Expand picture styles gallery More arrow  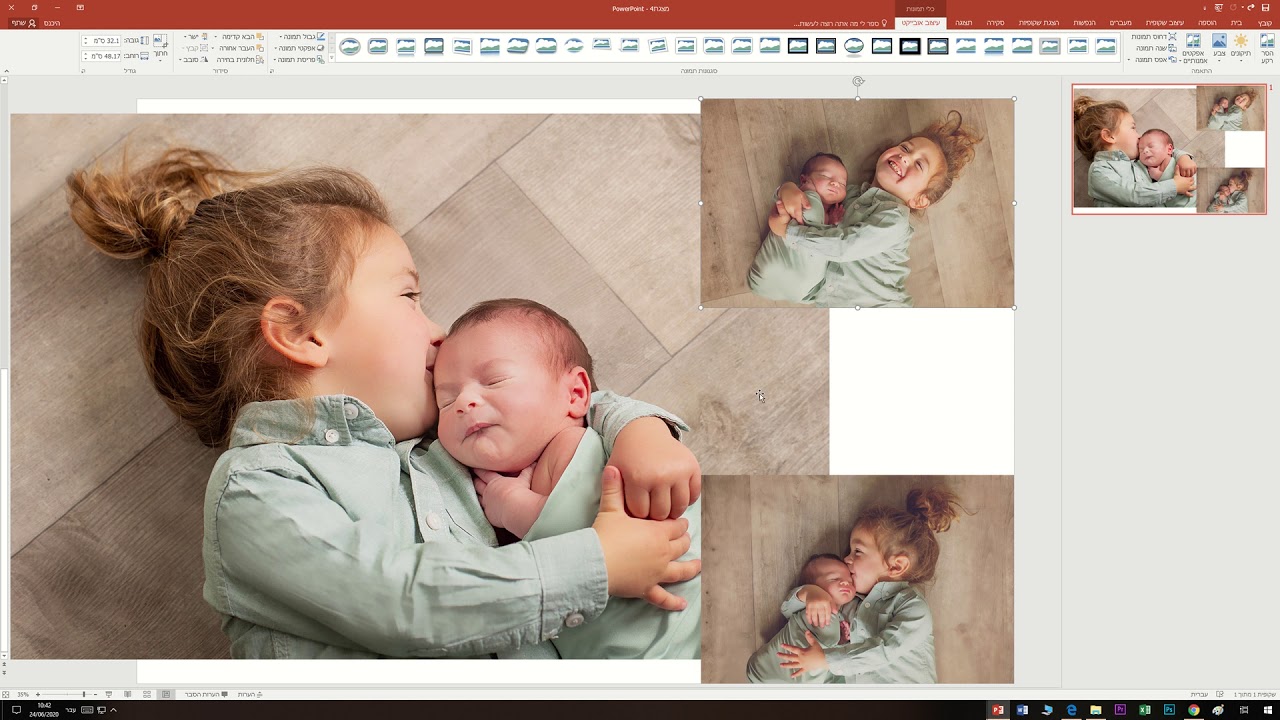(x=332, y=59)
